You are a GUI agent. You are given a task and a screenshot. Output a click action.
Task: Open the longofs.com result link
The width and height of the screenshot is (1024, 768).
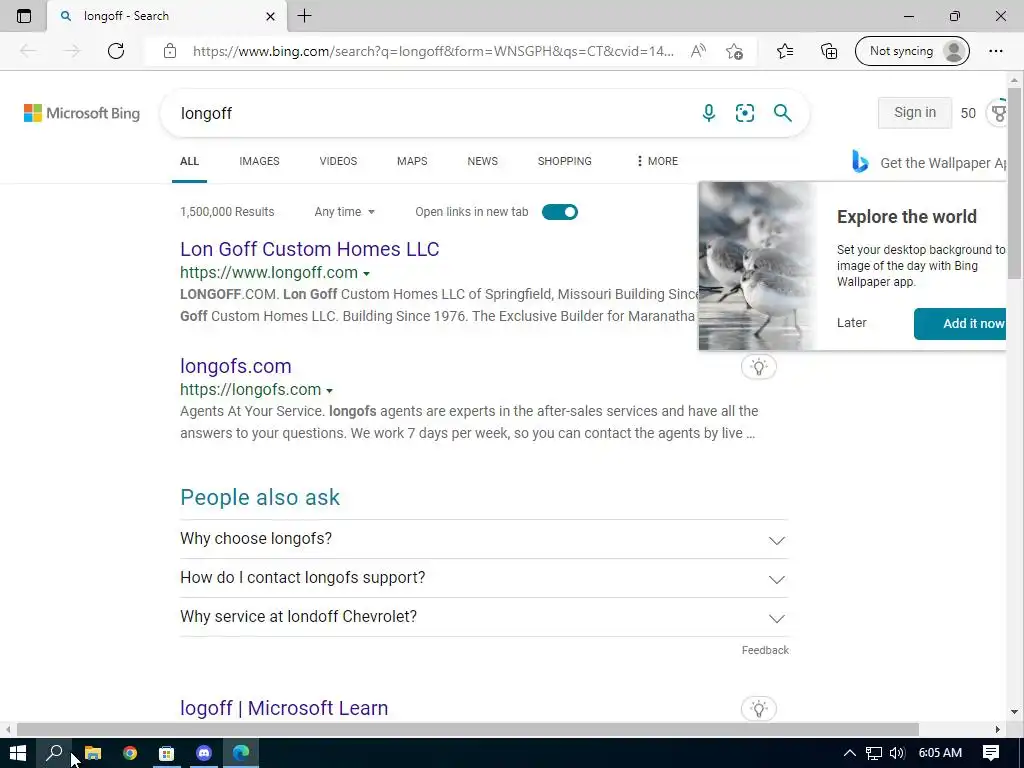point(236,366)
